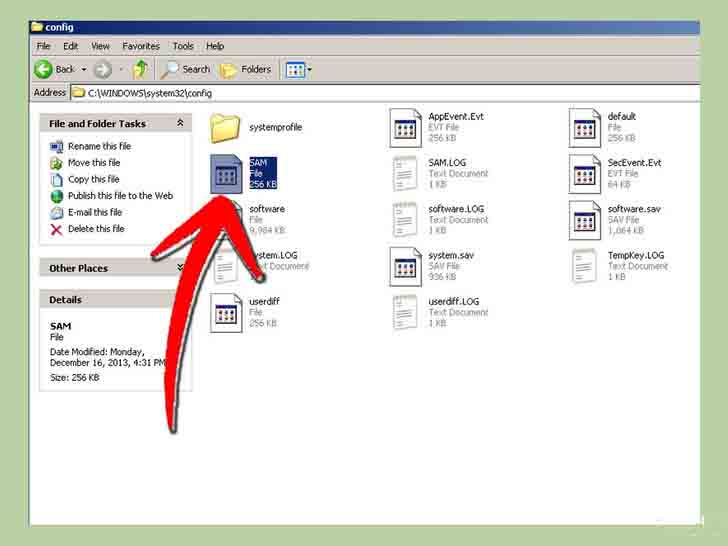Click the red X delete icon
This screenshot has height=546, width=728.
click(x=56, y=229)
